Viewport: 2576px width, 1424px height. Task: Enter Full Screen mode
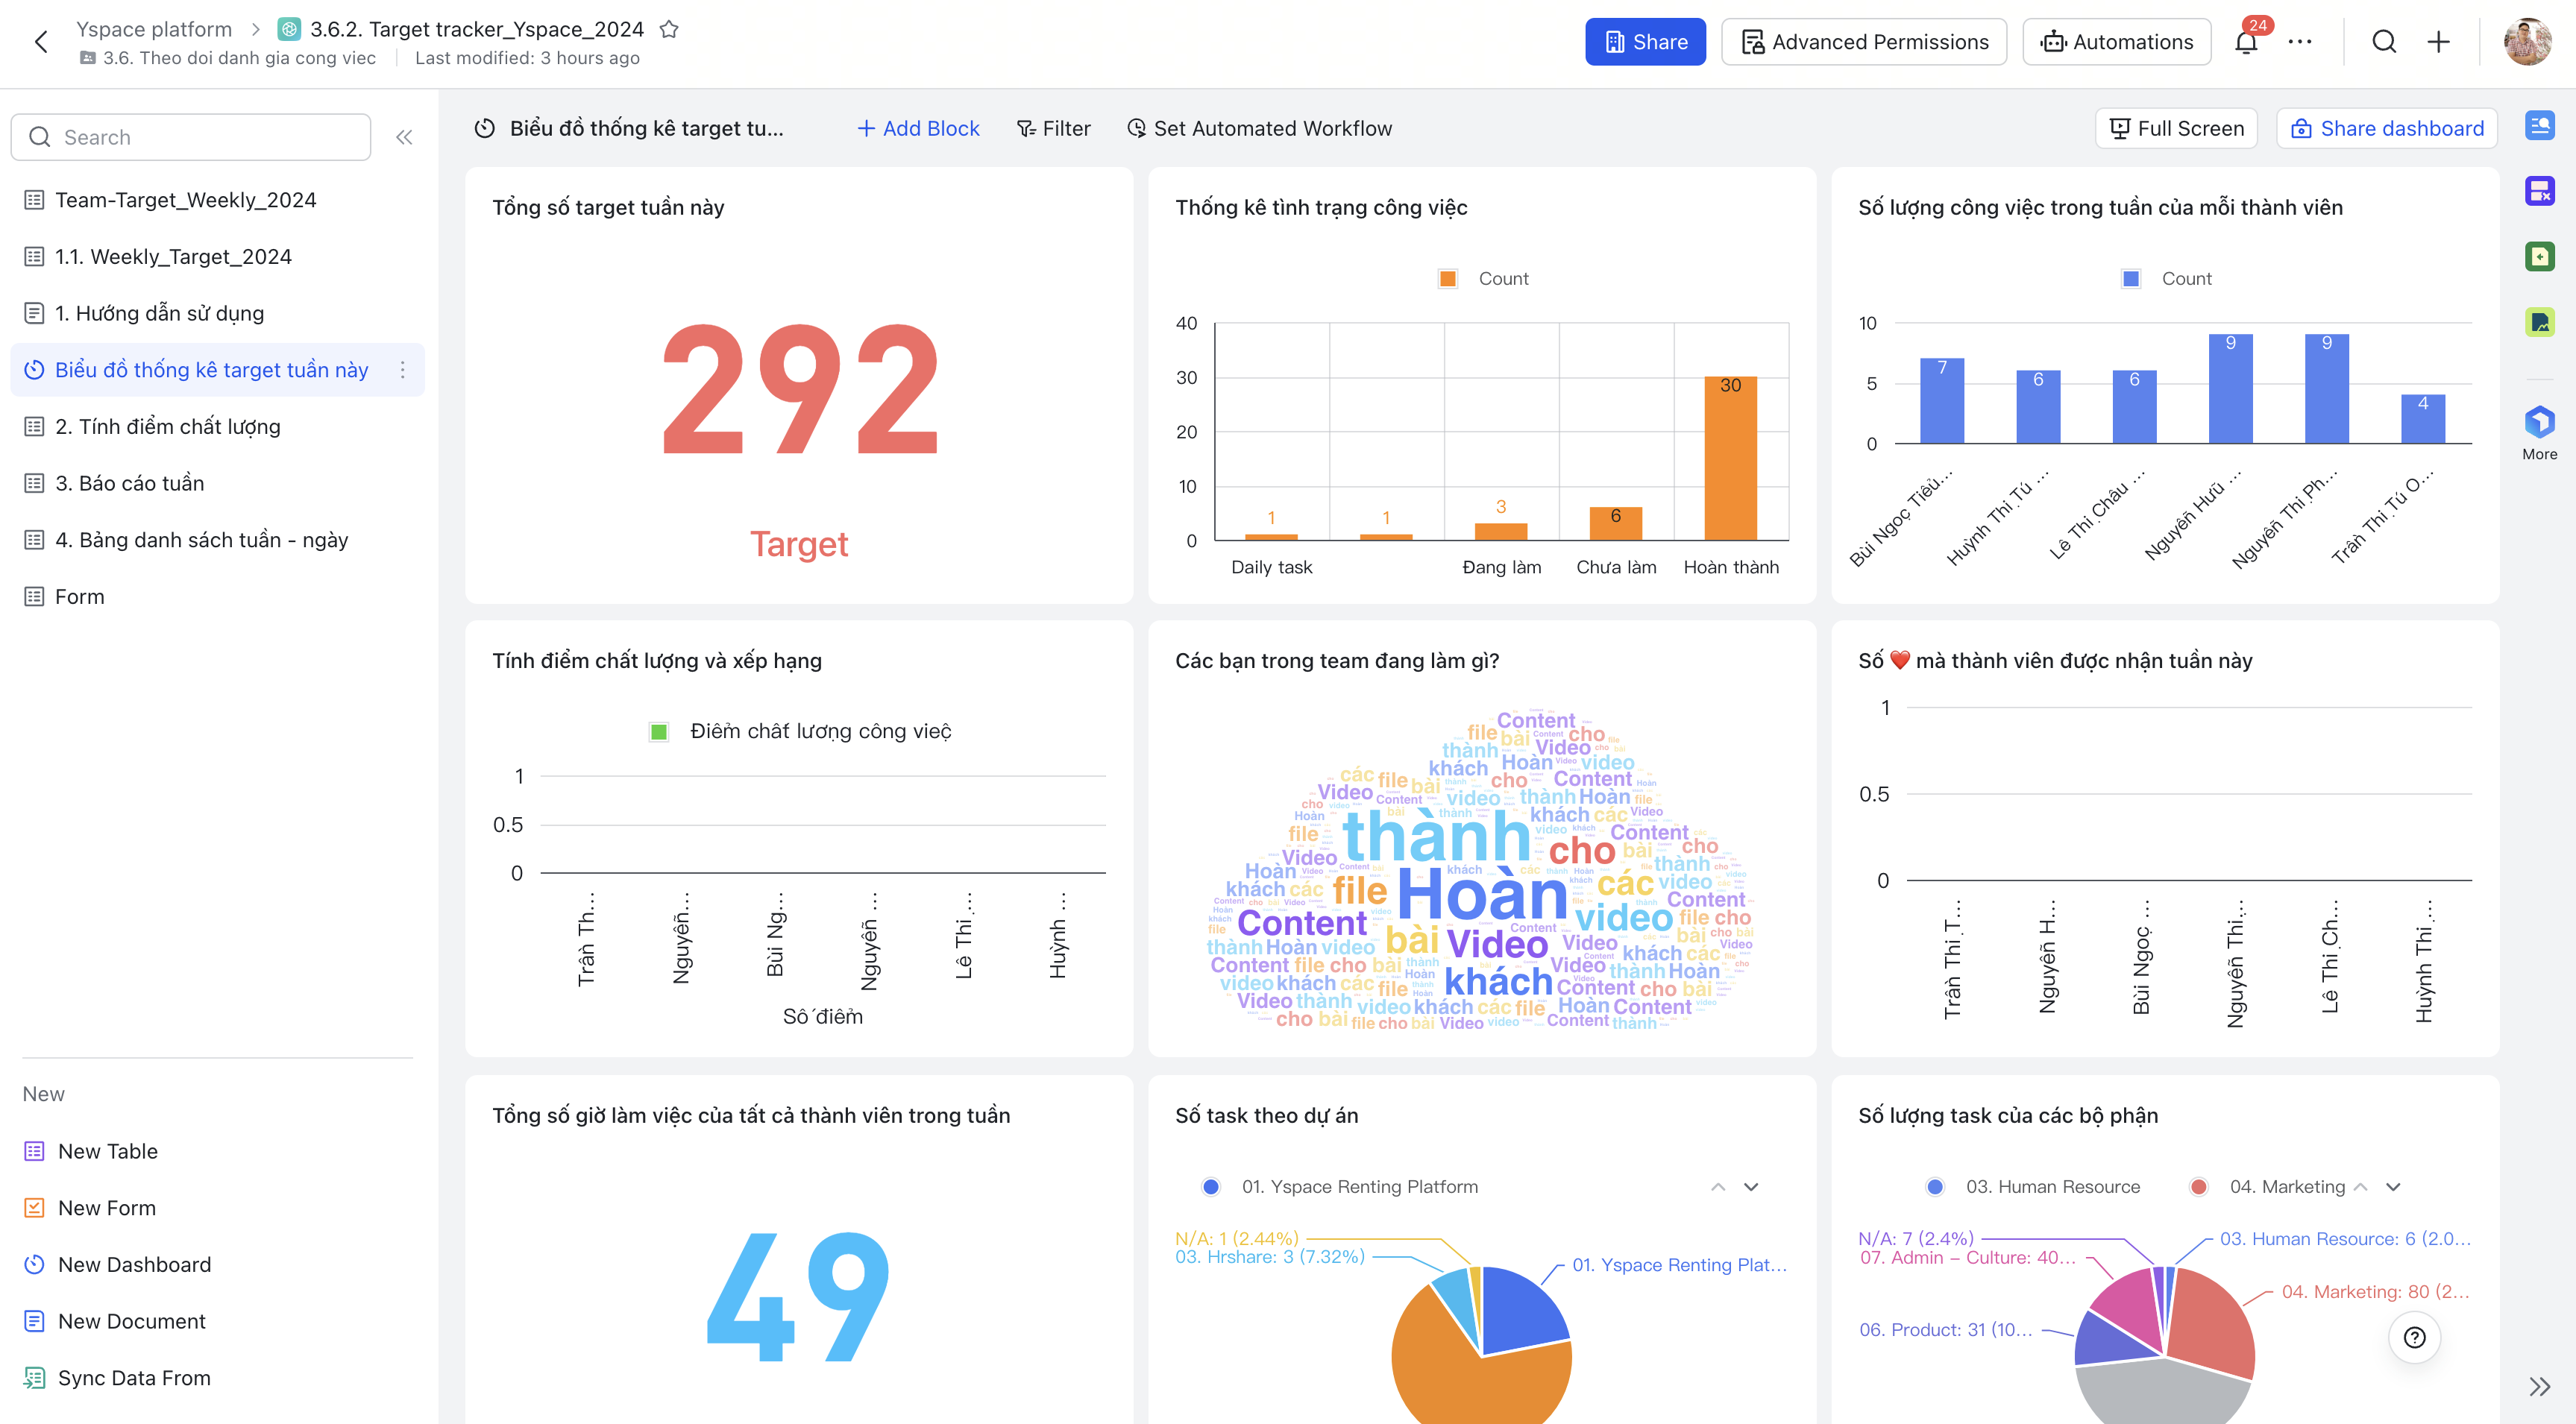click(x=2176, y=128)
